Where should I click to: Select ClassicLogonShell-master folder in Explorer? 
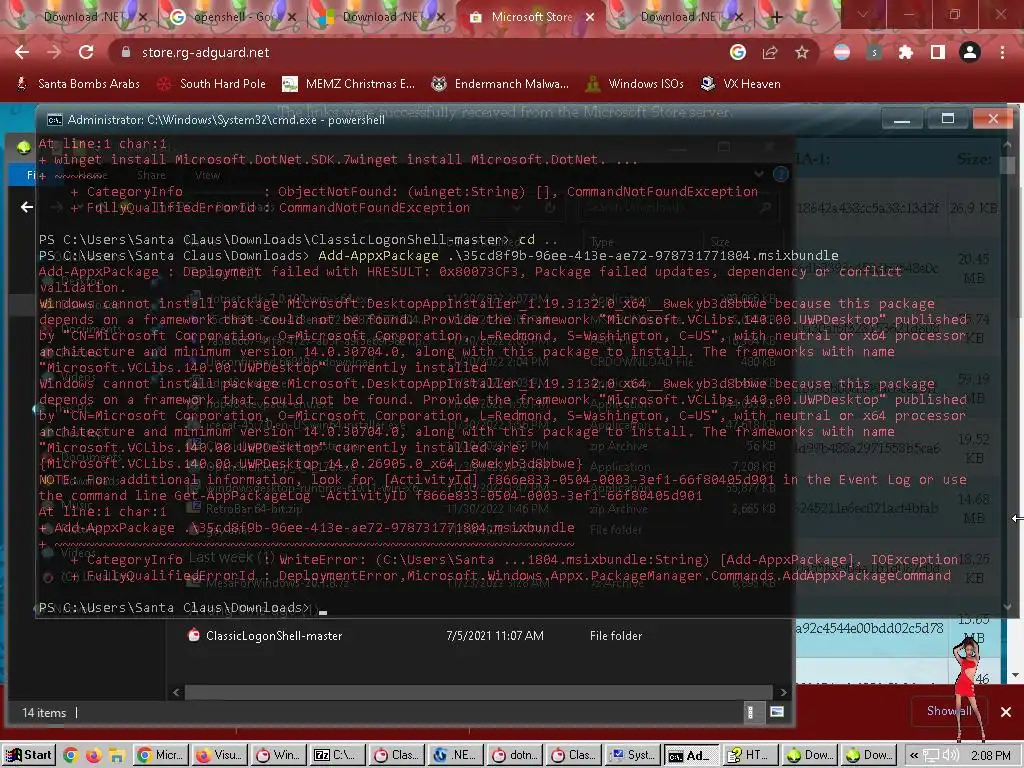pyautogui.click(x=274, y=635)
